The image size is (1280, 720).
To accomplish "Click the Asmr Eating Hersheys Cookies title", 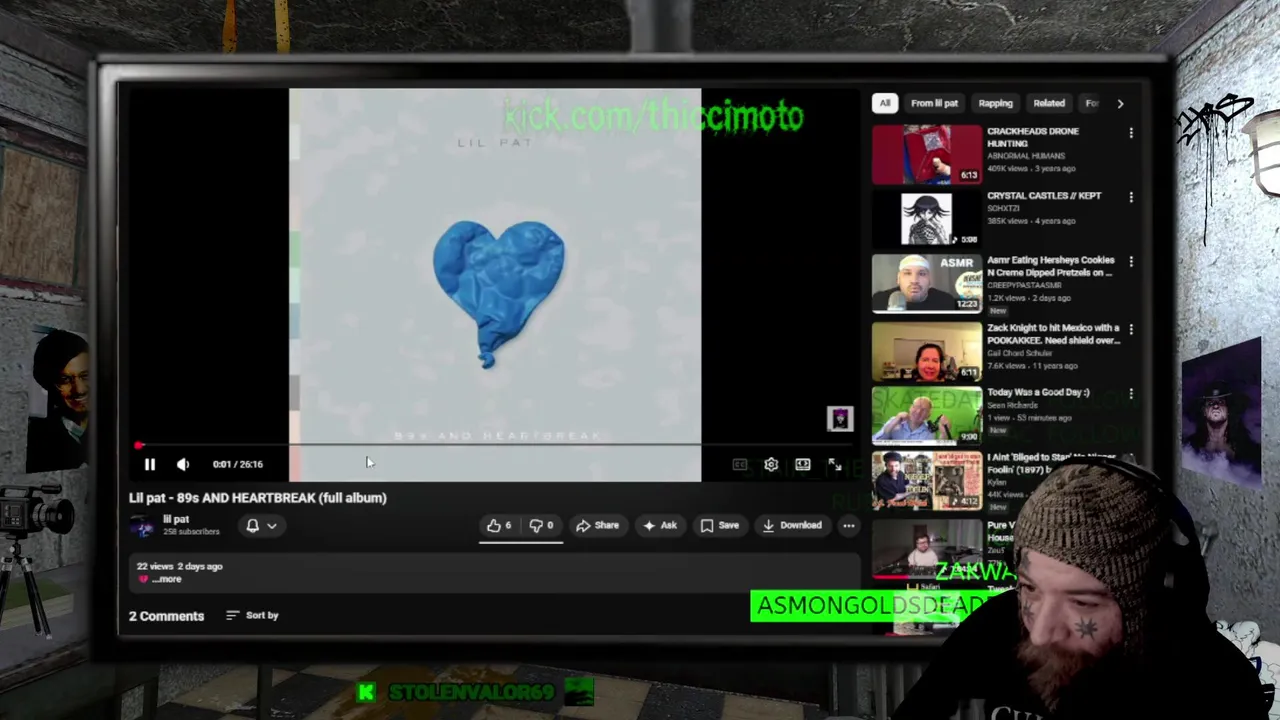I will click(1050, 266).
